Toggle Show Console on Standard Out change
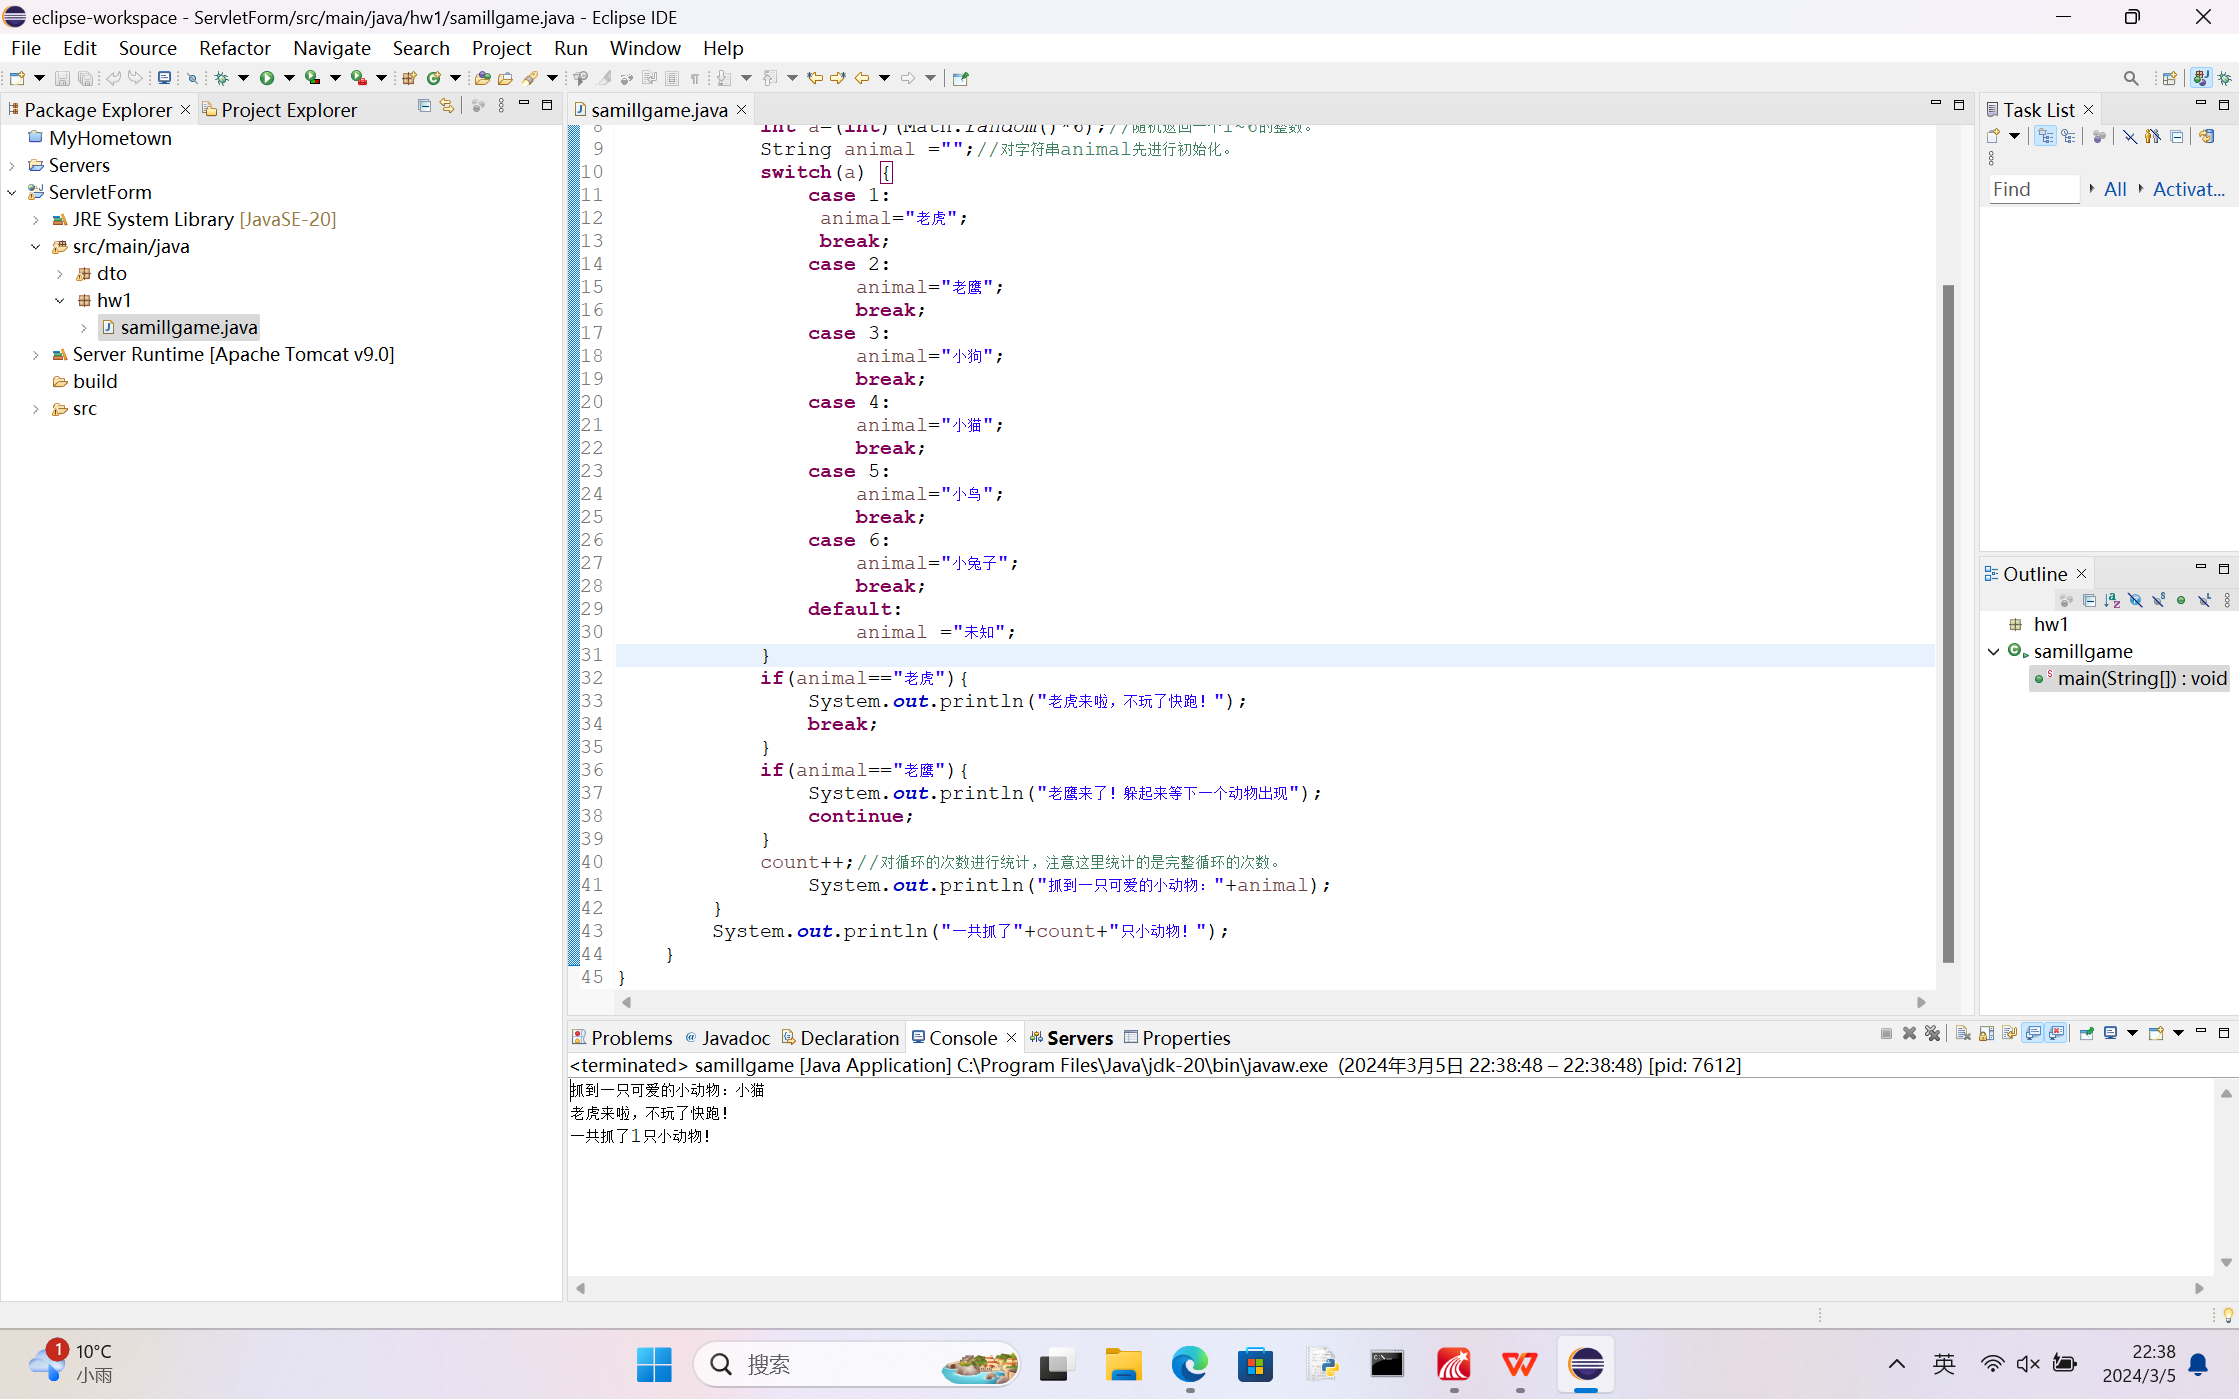This screenshot has width=2239, height=1399. (2033, 1034)
